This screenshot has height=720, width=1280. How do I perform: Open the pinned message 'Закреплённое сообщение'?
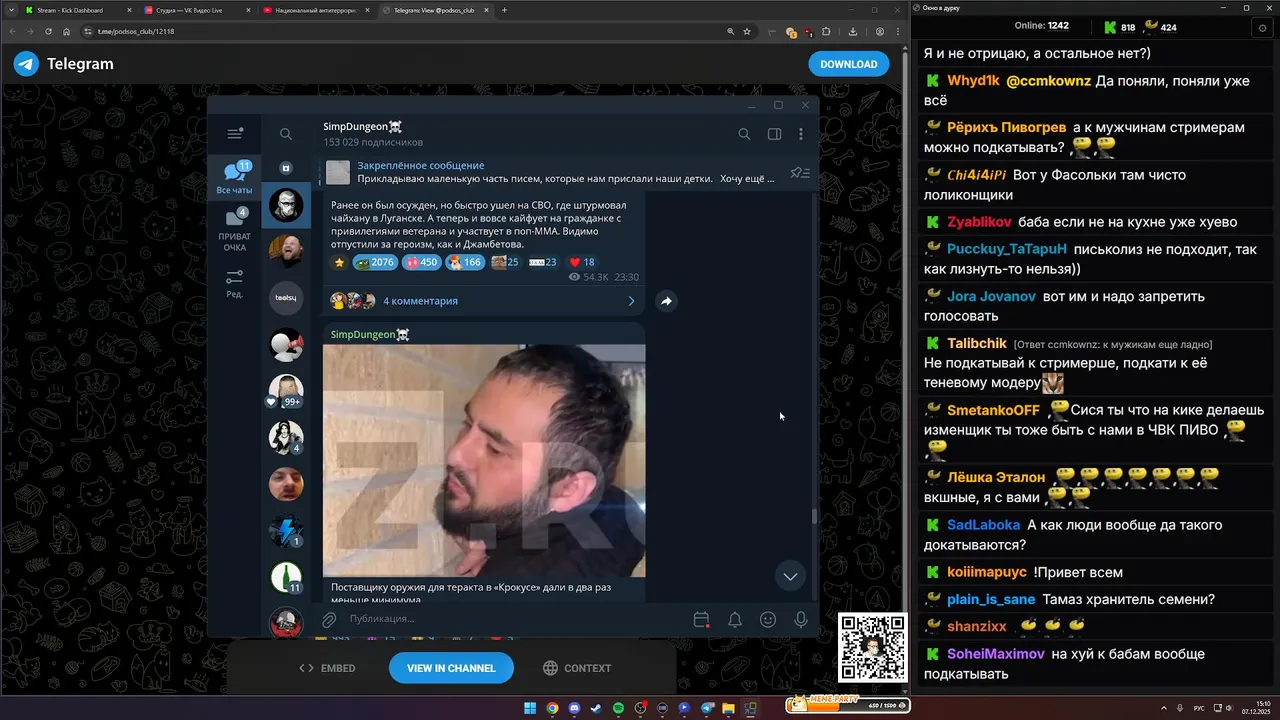pyautogui.click(x=550, y=172)
